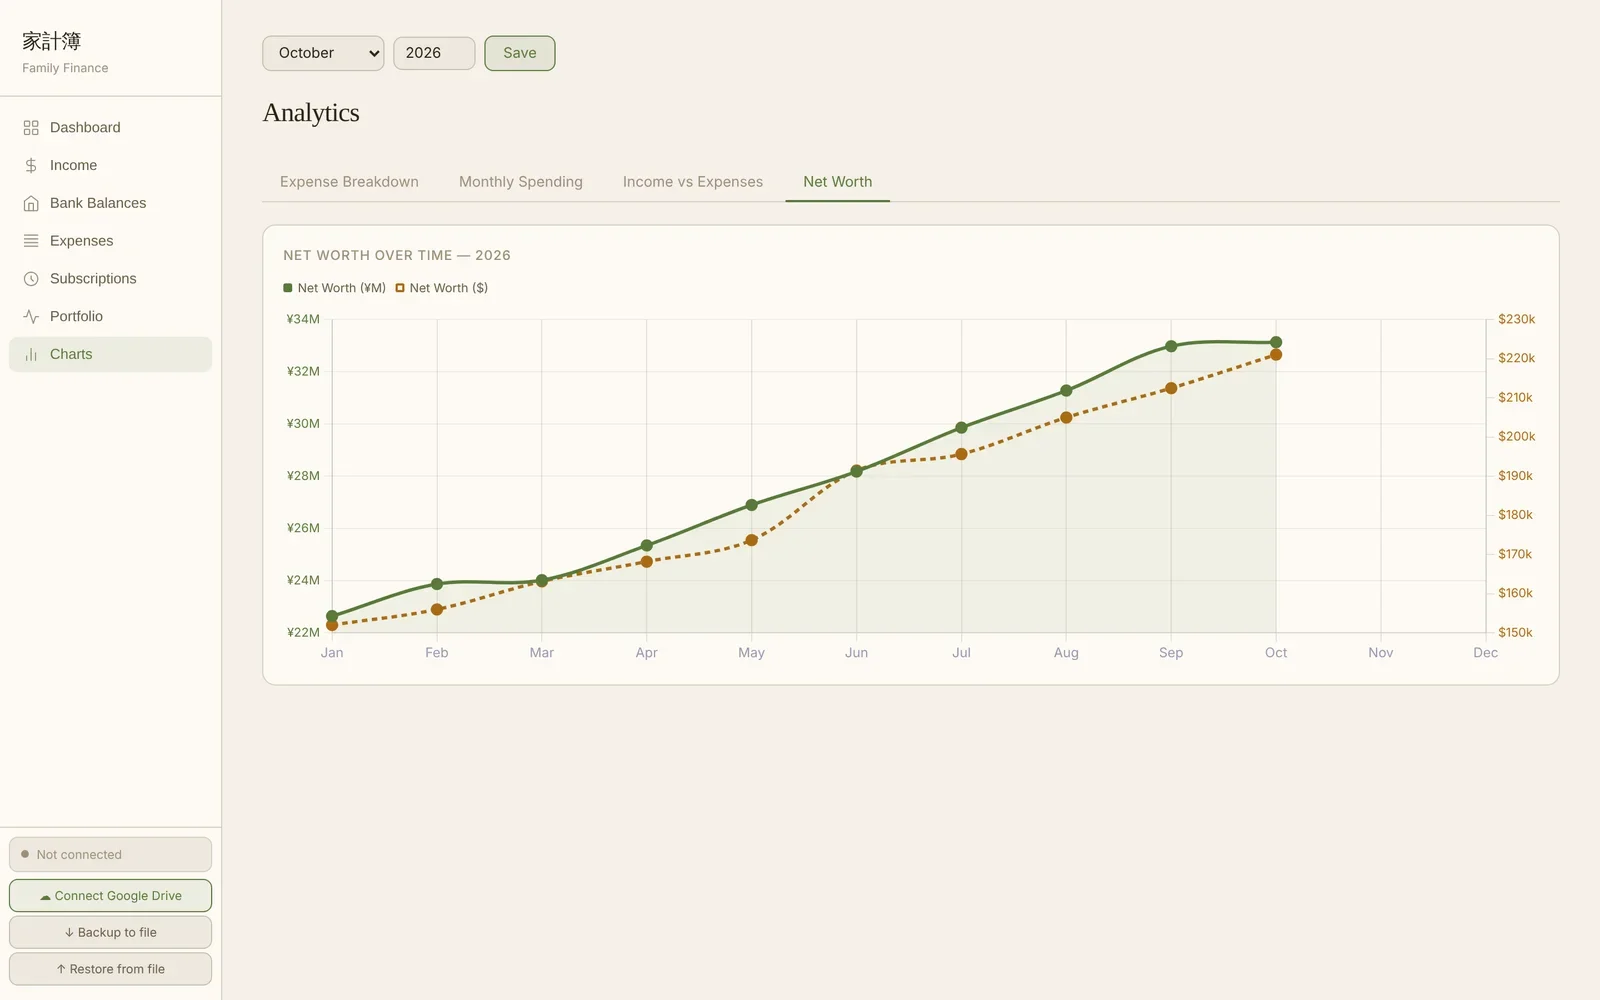Image resolution: width=1600 pixels, height=1000 pixels.
Task: Click the July orange dollar data point
Action: click(x=961, y=454)
